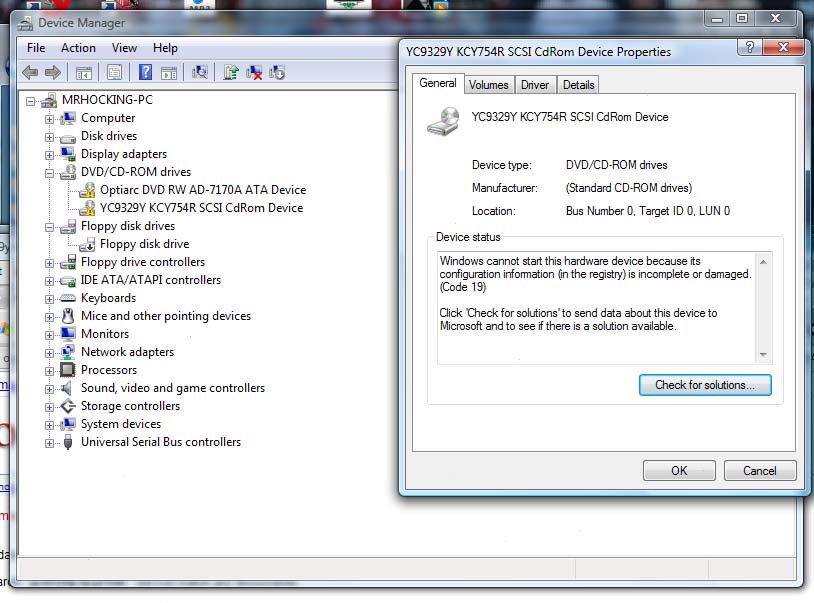The height and width of the screenshot is (603, 814).
Task: Click the Show/Hide Console Tree icon
Action: click(84, 72)
